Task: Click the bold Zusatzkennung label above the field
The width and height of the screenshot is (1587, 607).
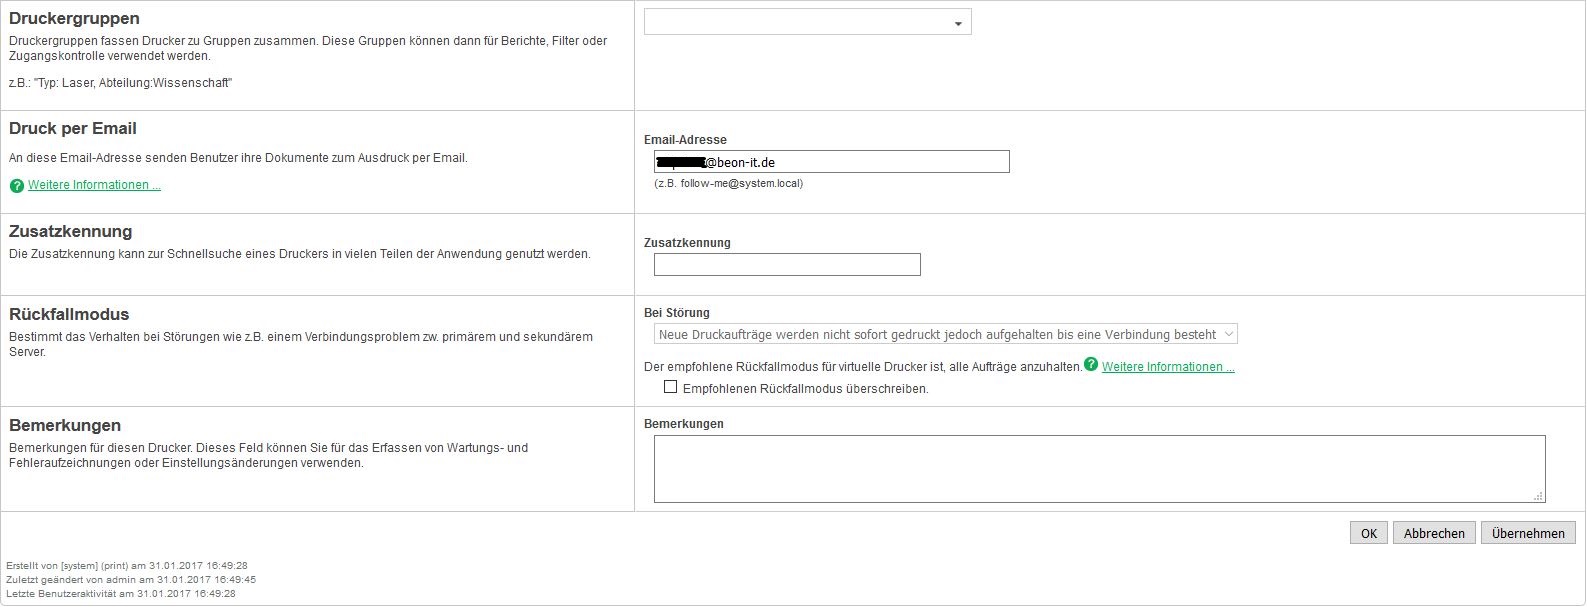Action: point(687,243)
